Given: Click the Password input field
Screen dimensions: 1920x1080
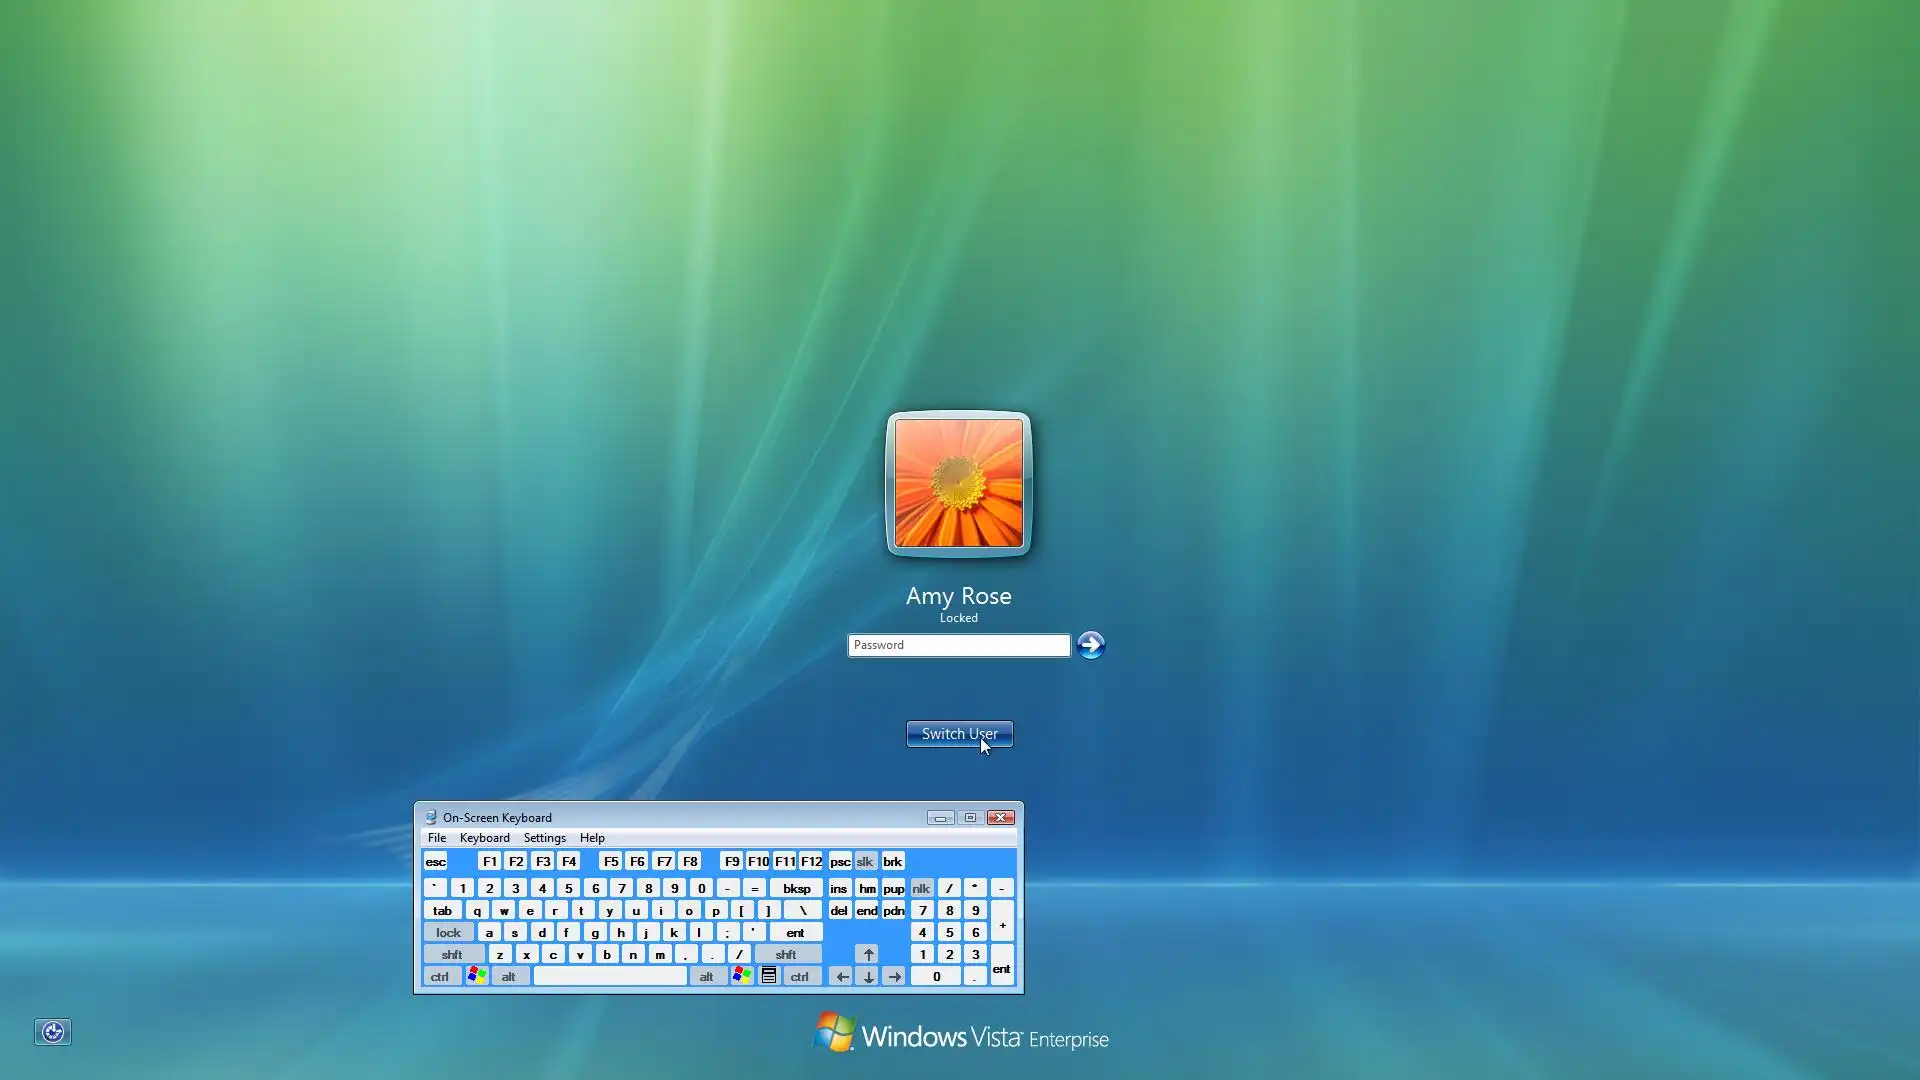Looking at the screenshot, I should 958,645.
